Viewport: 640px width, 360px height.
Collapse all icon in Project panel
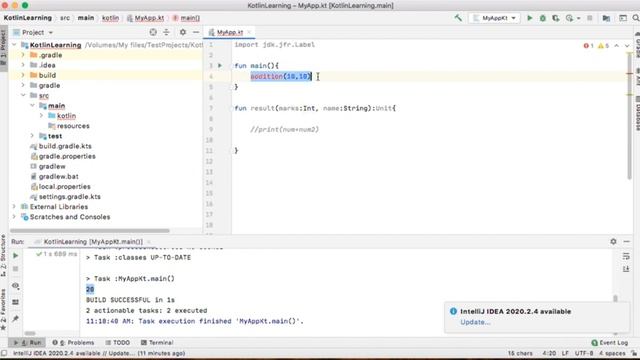[166, 32]
